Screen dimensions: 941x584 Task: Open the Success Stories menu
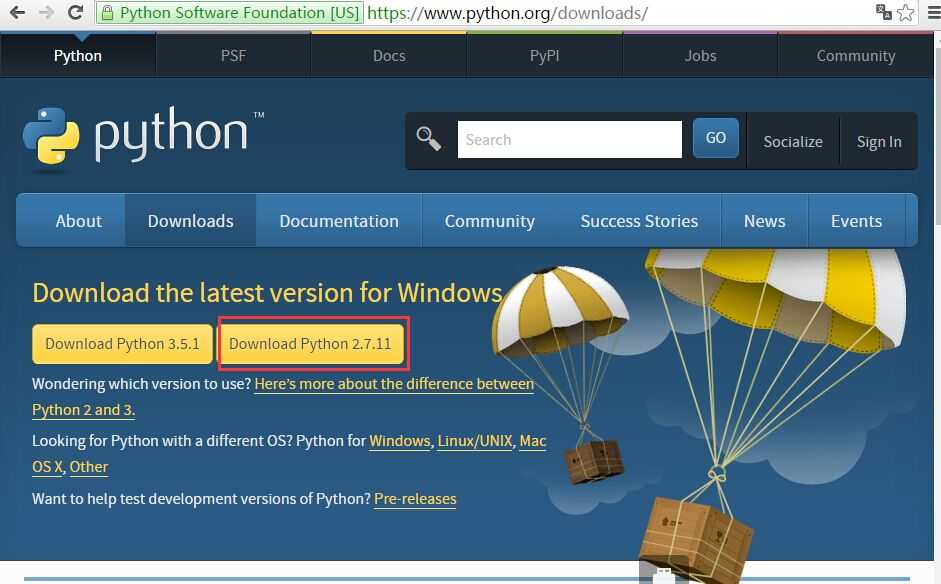(639, 221)
